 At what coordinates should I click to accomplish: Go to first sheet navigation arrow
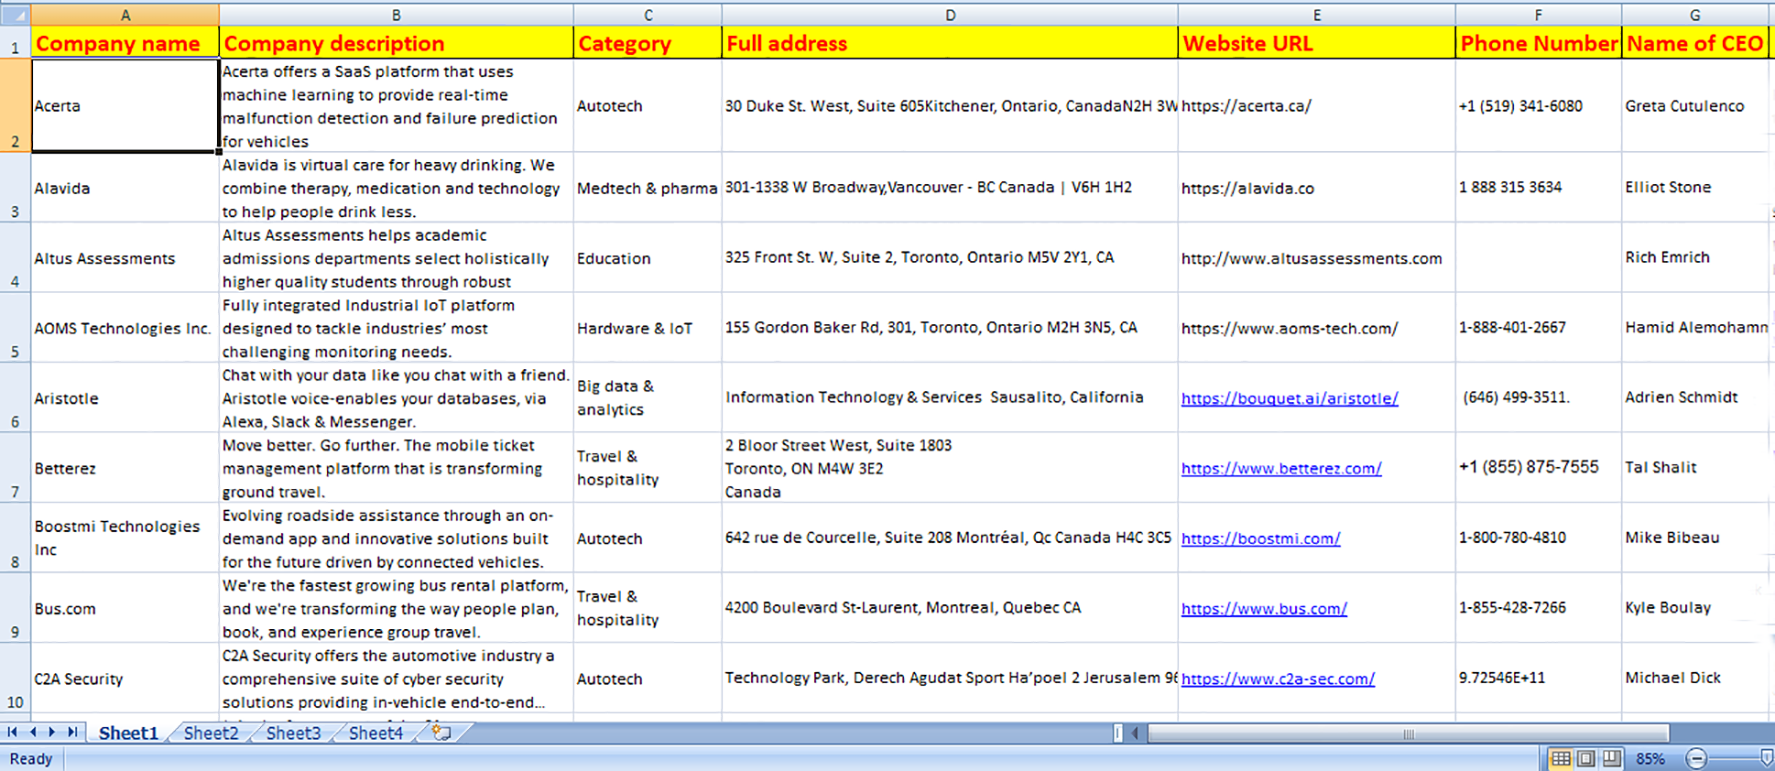pos(12,732)
